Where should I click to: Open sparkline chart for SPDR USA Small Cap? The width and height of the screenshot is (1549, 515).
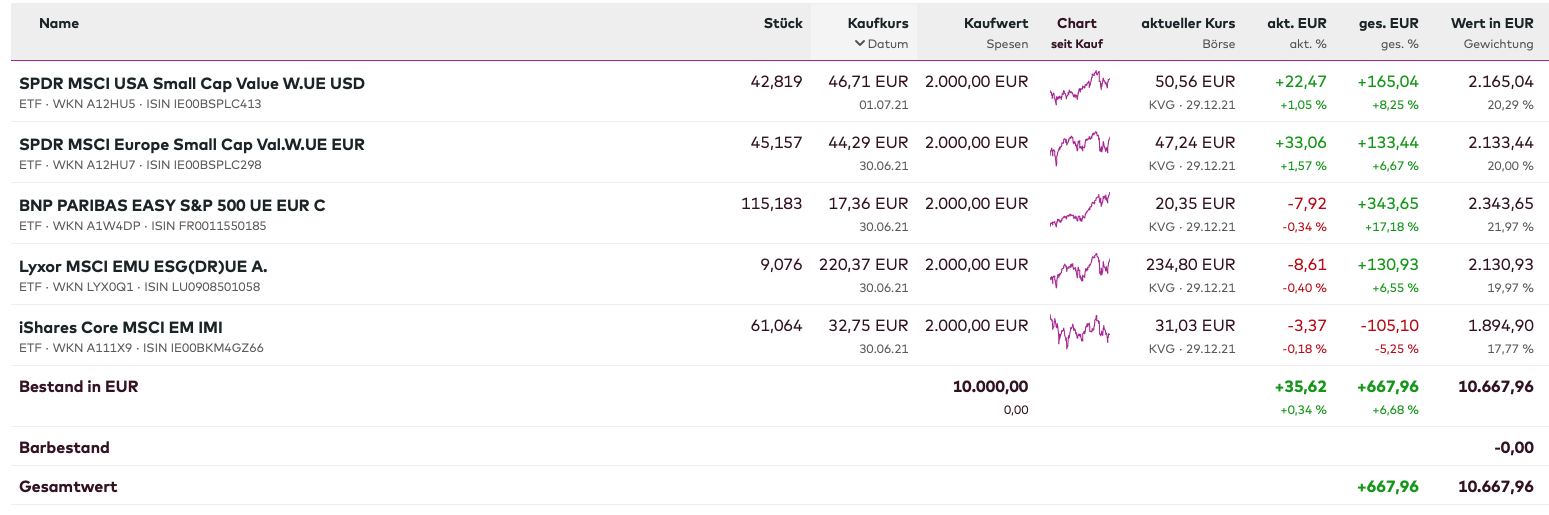click(1079, 89)
